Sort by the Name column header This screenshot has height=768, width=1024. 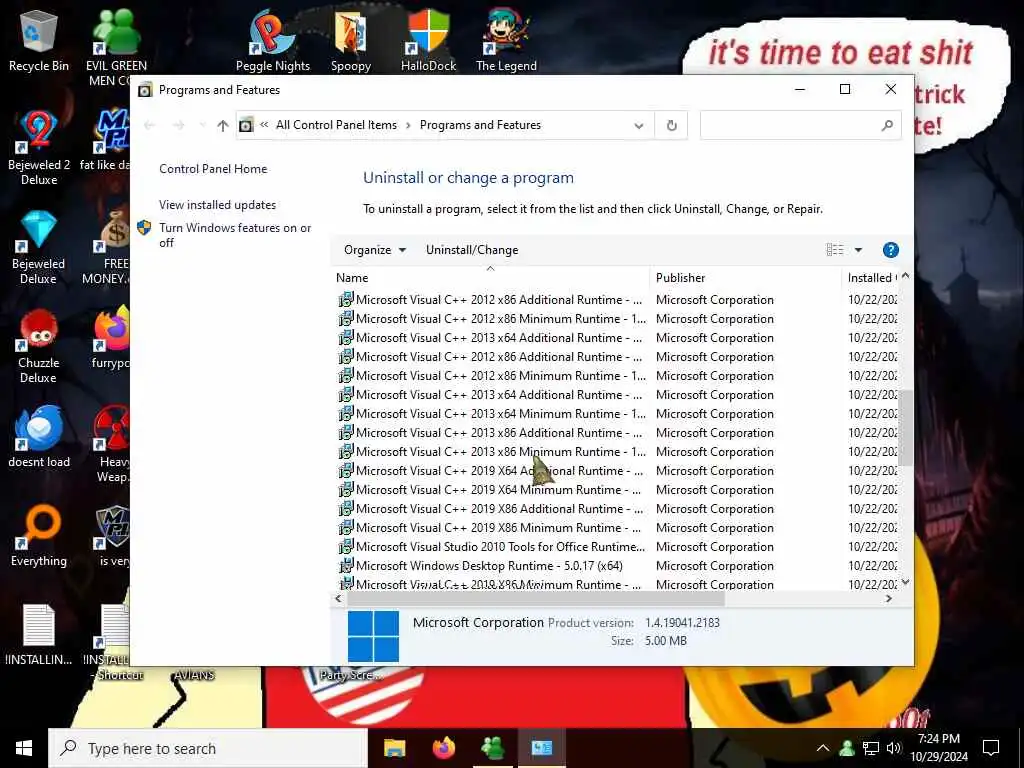pyautogui.click(x=490, y=278)
